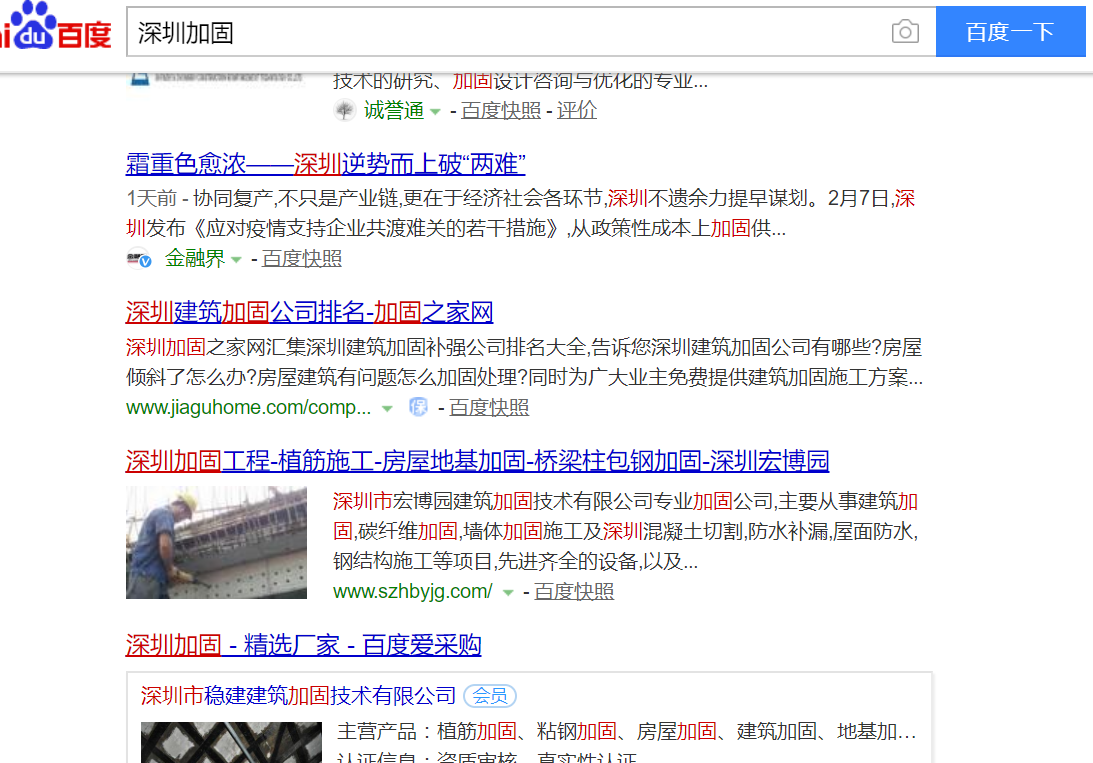
Task: Click the construction worker thumbnail image
Action: 216,542
